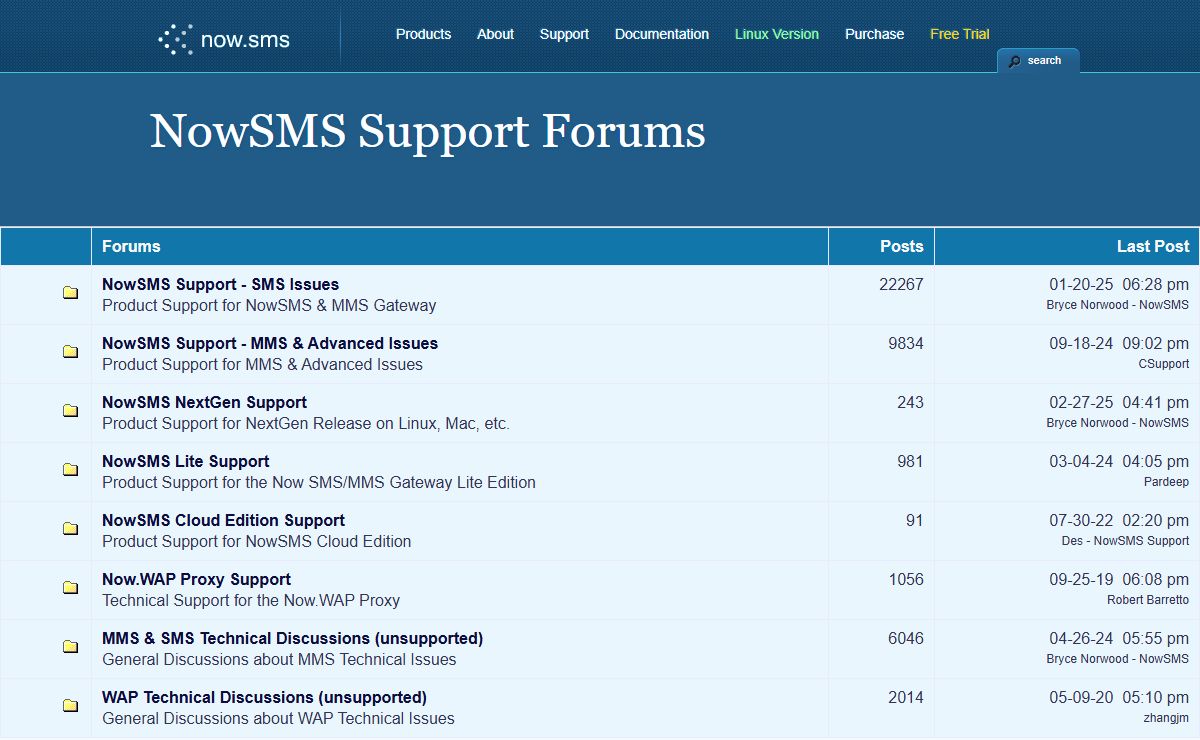Viewport: 1200px width, 740px height.
Task: Click last post date 01-20-25 06:28 pm
Action: tap(1119, 285)
